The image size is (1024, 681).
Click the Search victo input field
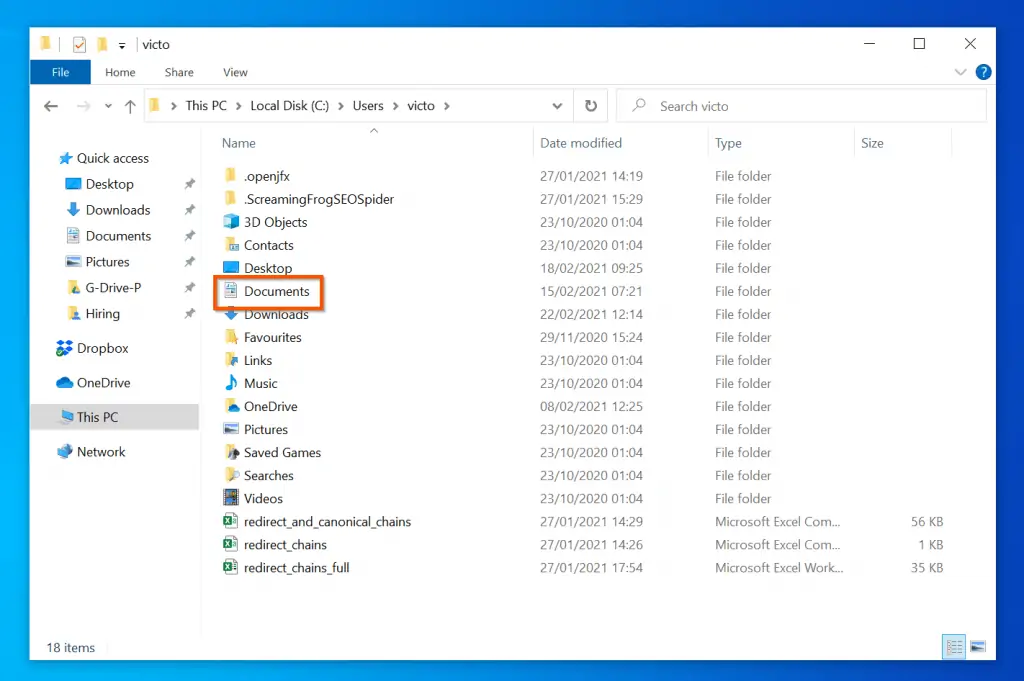point(801,106)
